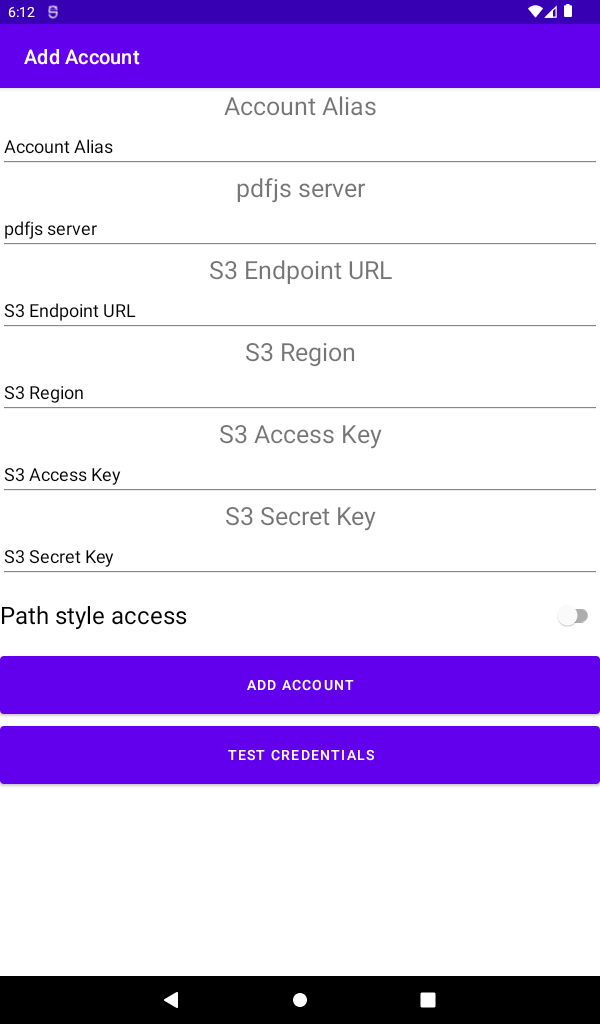The image size is (600, 1024).
Task: Tap the battery status bar icon
Action: coord(568,12)
